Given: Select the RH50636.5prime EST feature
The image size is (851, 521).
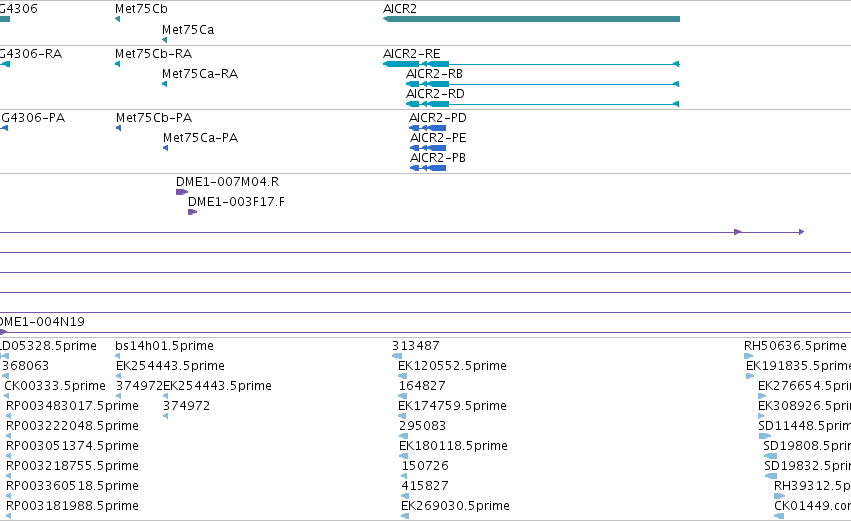Looking at the screenshot, I should (748, 356).
